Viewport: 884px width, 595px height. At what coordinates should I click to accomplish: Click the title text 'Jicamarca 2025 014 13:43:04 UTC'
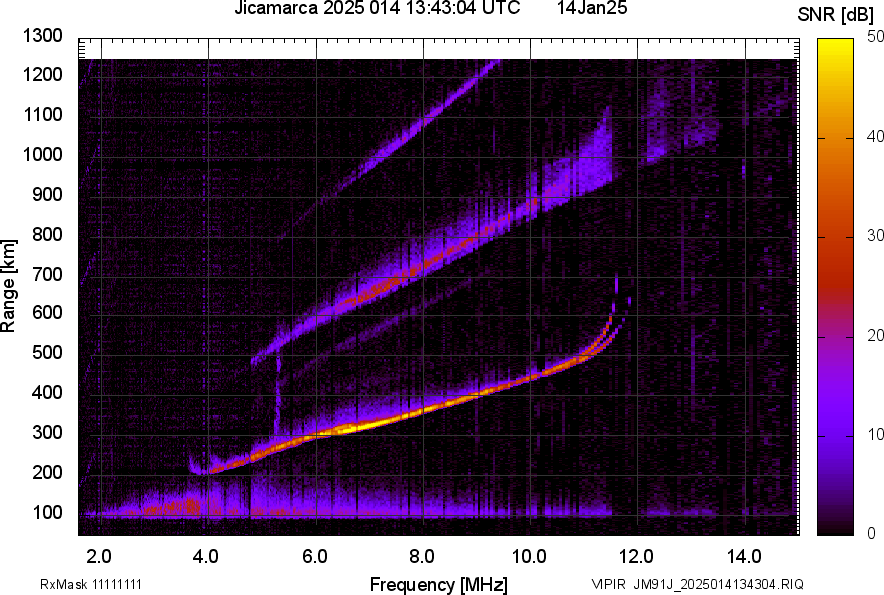coord(377,8)
